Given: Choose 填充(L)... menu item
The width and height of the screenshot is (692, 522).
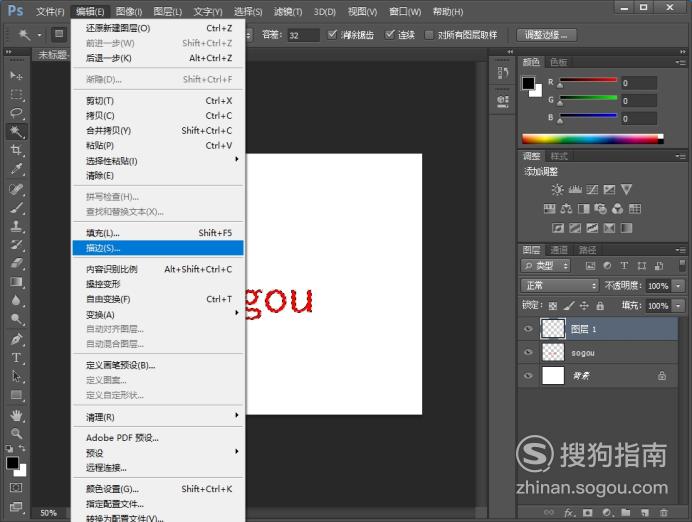Looking at the screenshot, I should click(x=158, y=233).
